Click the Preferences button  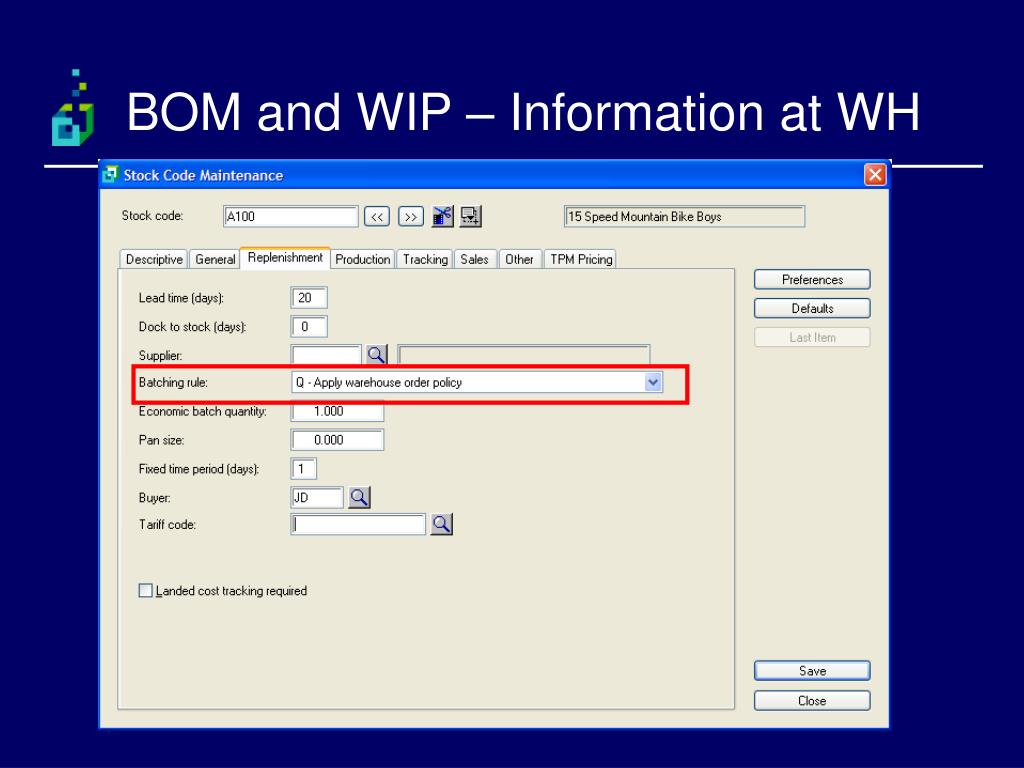point(812,280)
